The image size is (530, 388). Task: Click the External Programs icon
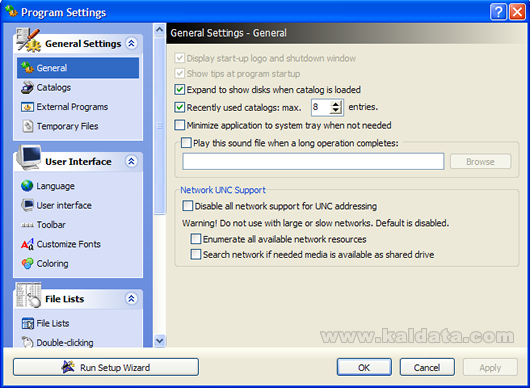coord(27,107)
